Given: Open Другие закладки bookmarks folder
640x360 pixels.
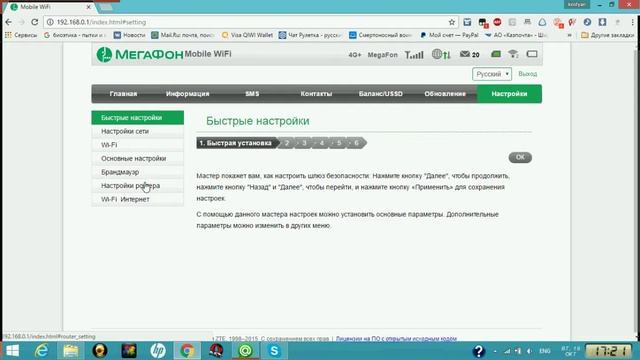Looking at the screenshot, I should pos(607,35).
